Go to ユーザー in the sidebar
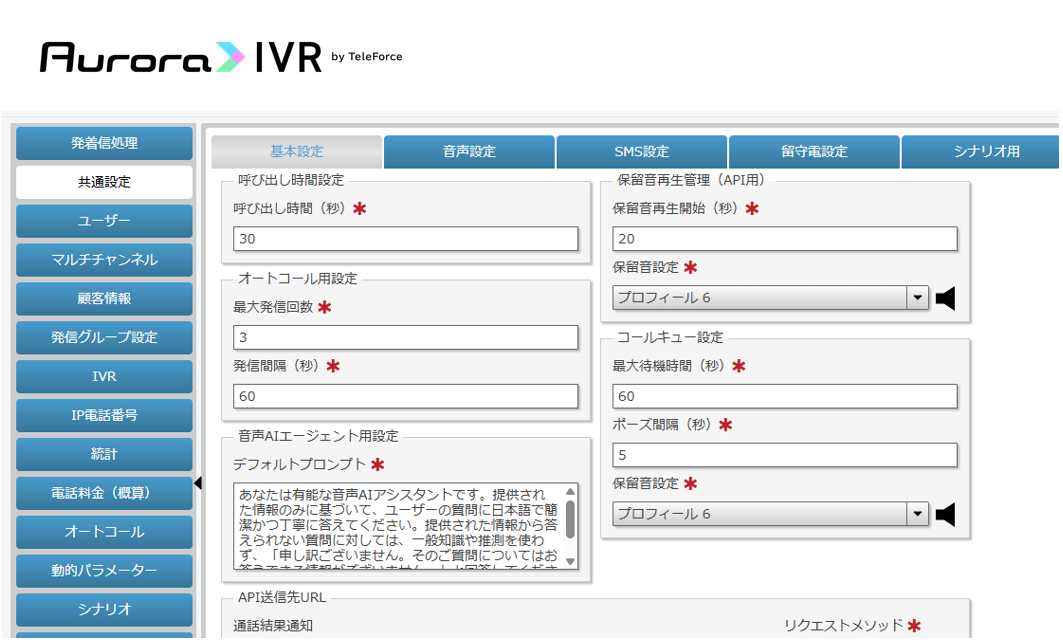This screenshot has height=643, width=1063. [x=104, y=221]
